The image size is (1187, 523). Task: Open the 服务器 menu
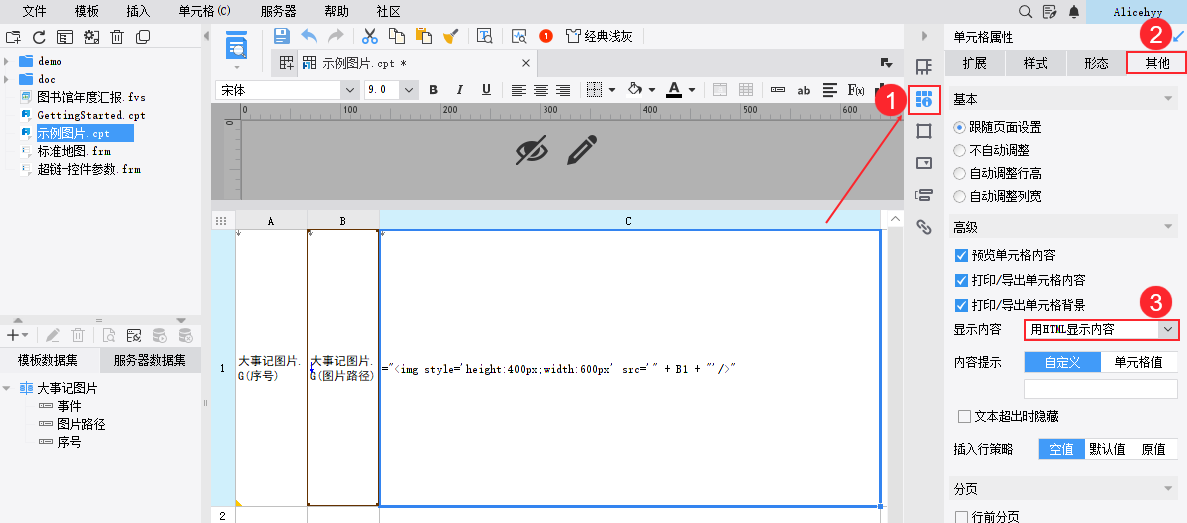click(278, 11)
